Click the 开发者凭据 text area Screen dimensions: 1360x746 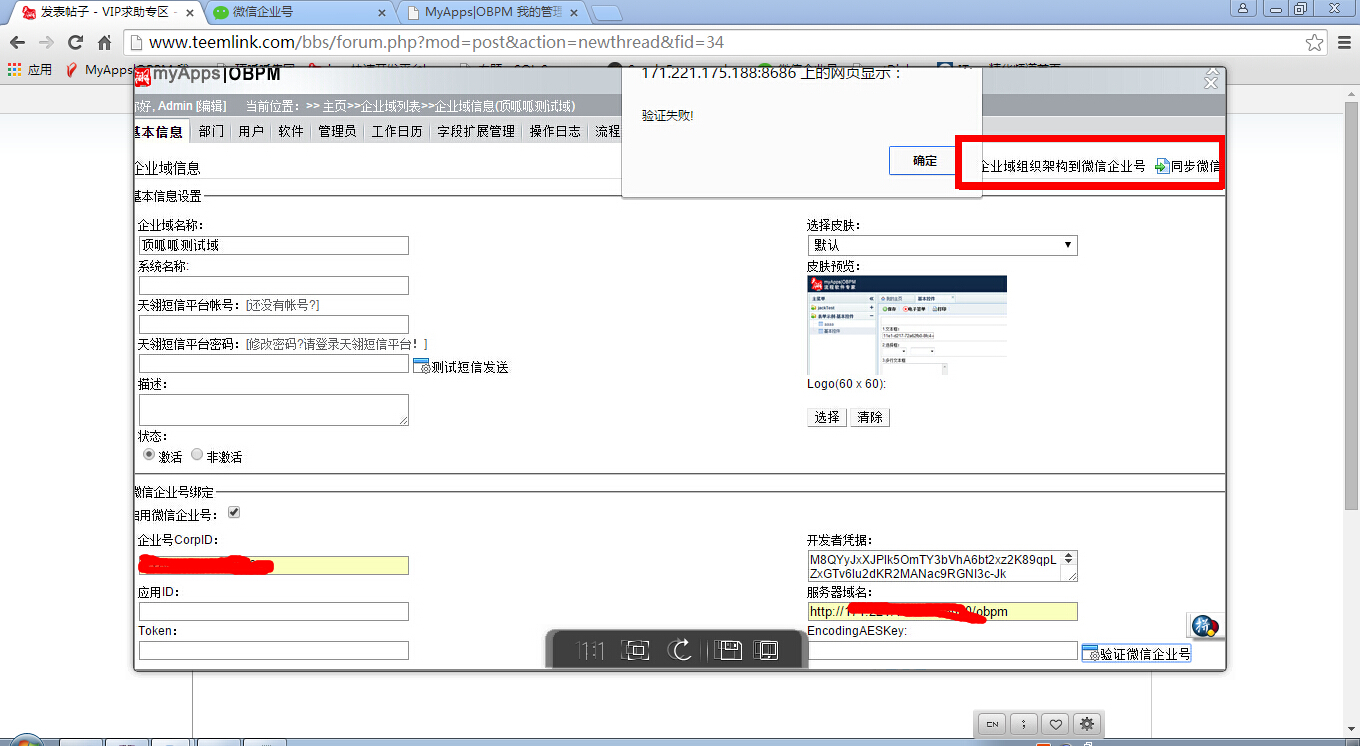tap(942, 566)
